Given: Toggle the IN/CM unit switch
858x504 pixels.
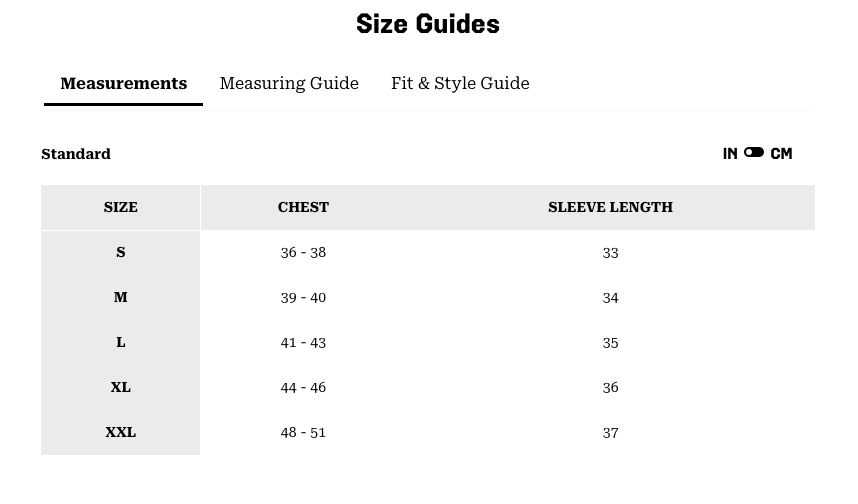Looking at the screenshot, I should [754, 153].
